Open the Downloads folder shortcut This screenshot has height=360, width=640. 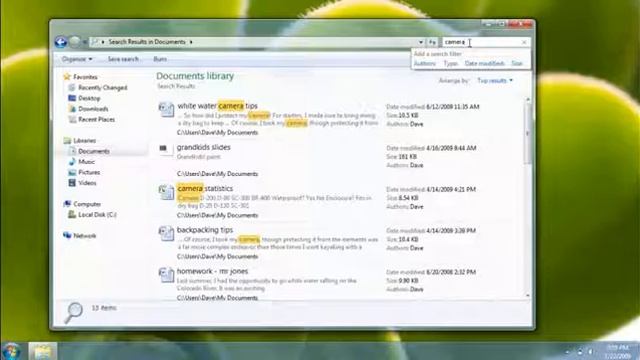93,109
